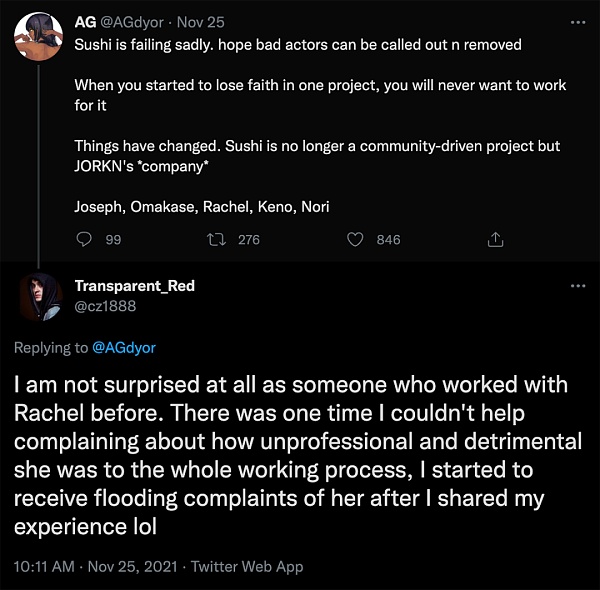Click the Twitter Web App source link
Screen dimensions: 600x590
[x=247, y=567]
